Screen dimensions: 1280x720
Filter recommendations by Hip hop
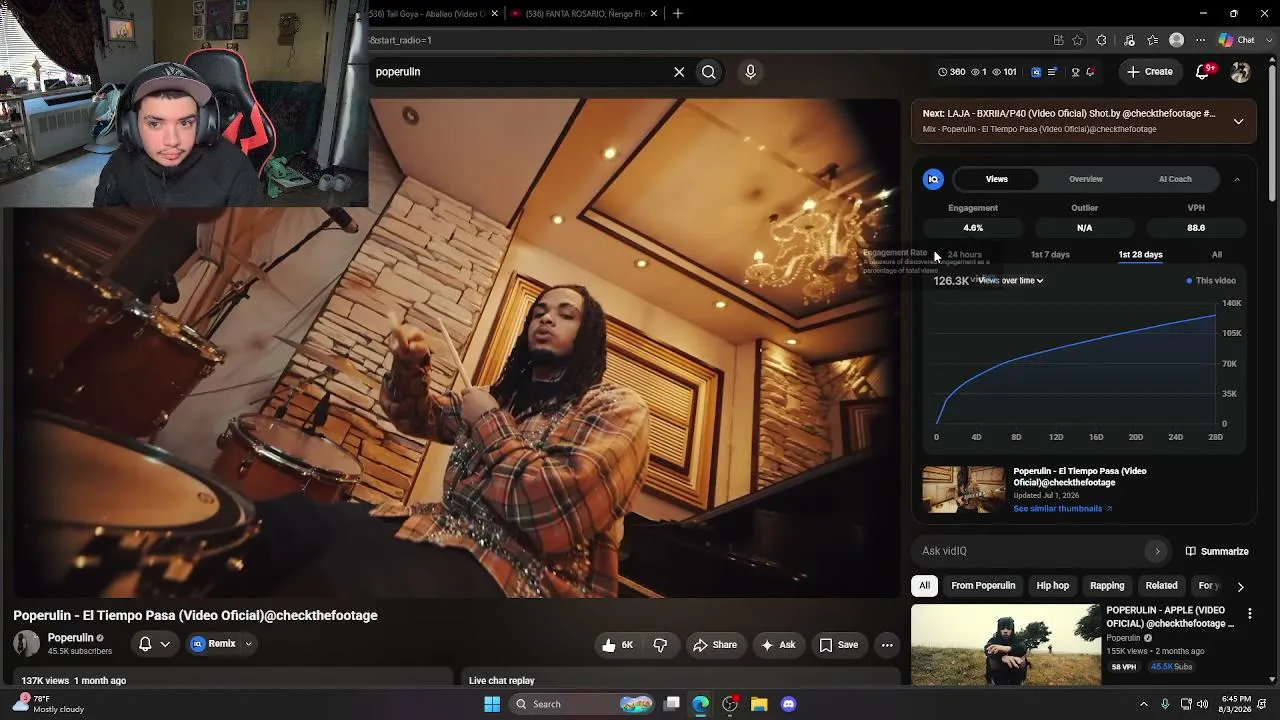[x=1053, y=586]
